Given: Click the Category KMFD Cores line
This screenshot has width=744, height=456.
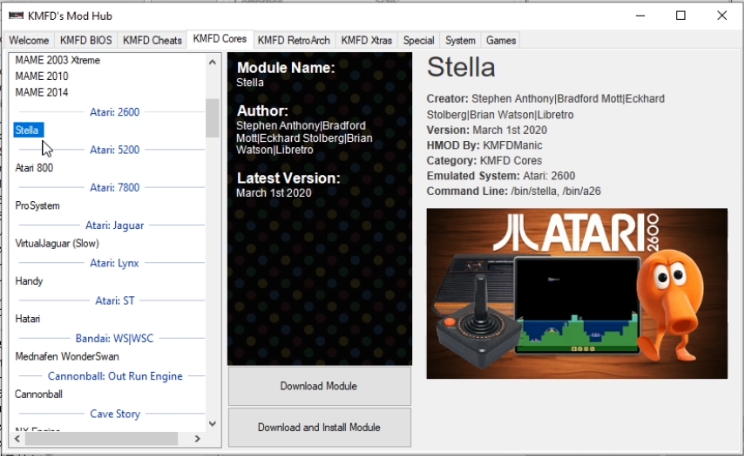Looking at the screenshot, I should tap(484, 160).
